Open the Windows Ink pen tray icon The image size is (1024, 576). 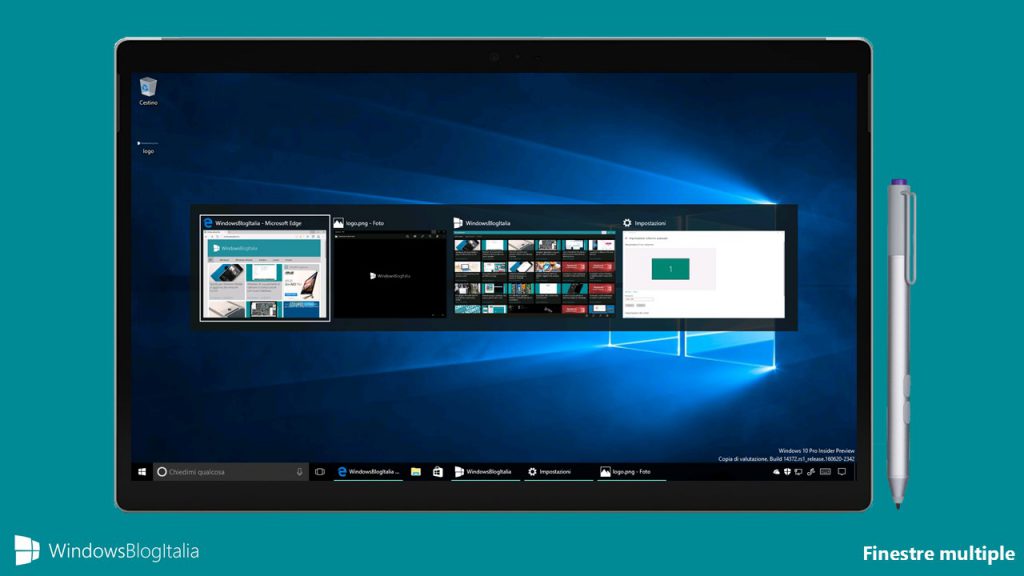(x=811, y=472)
